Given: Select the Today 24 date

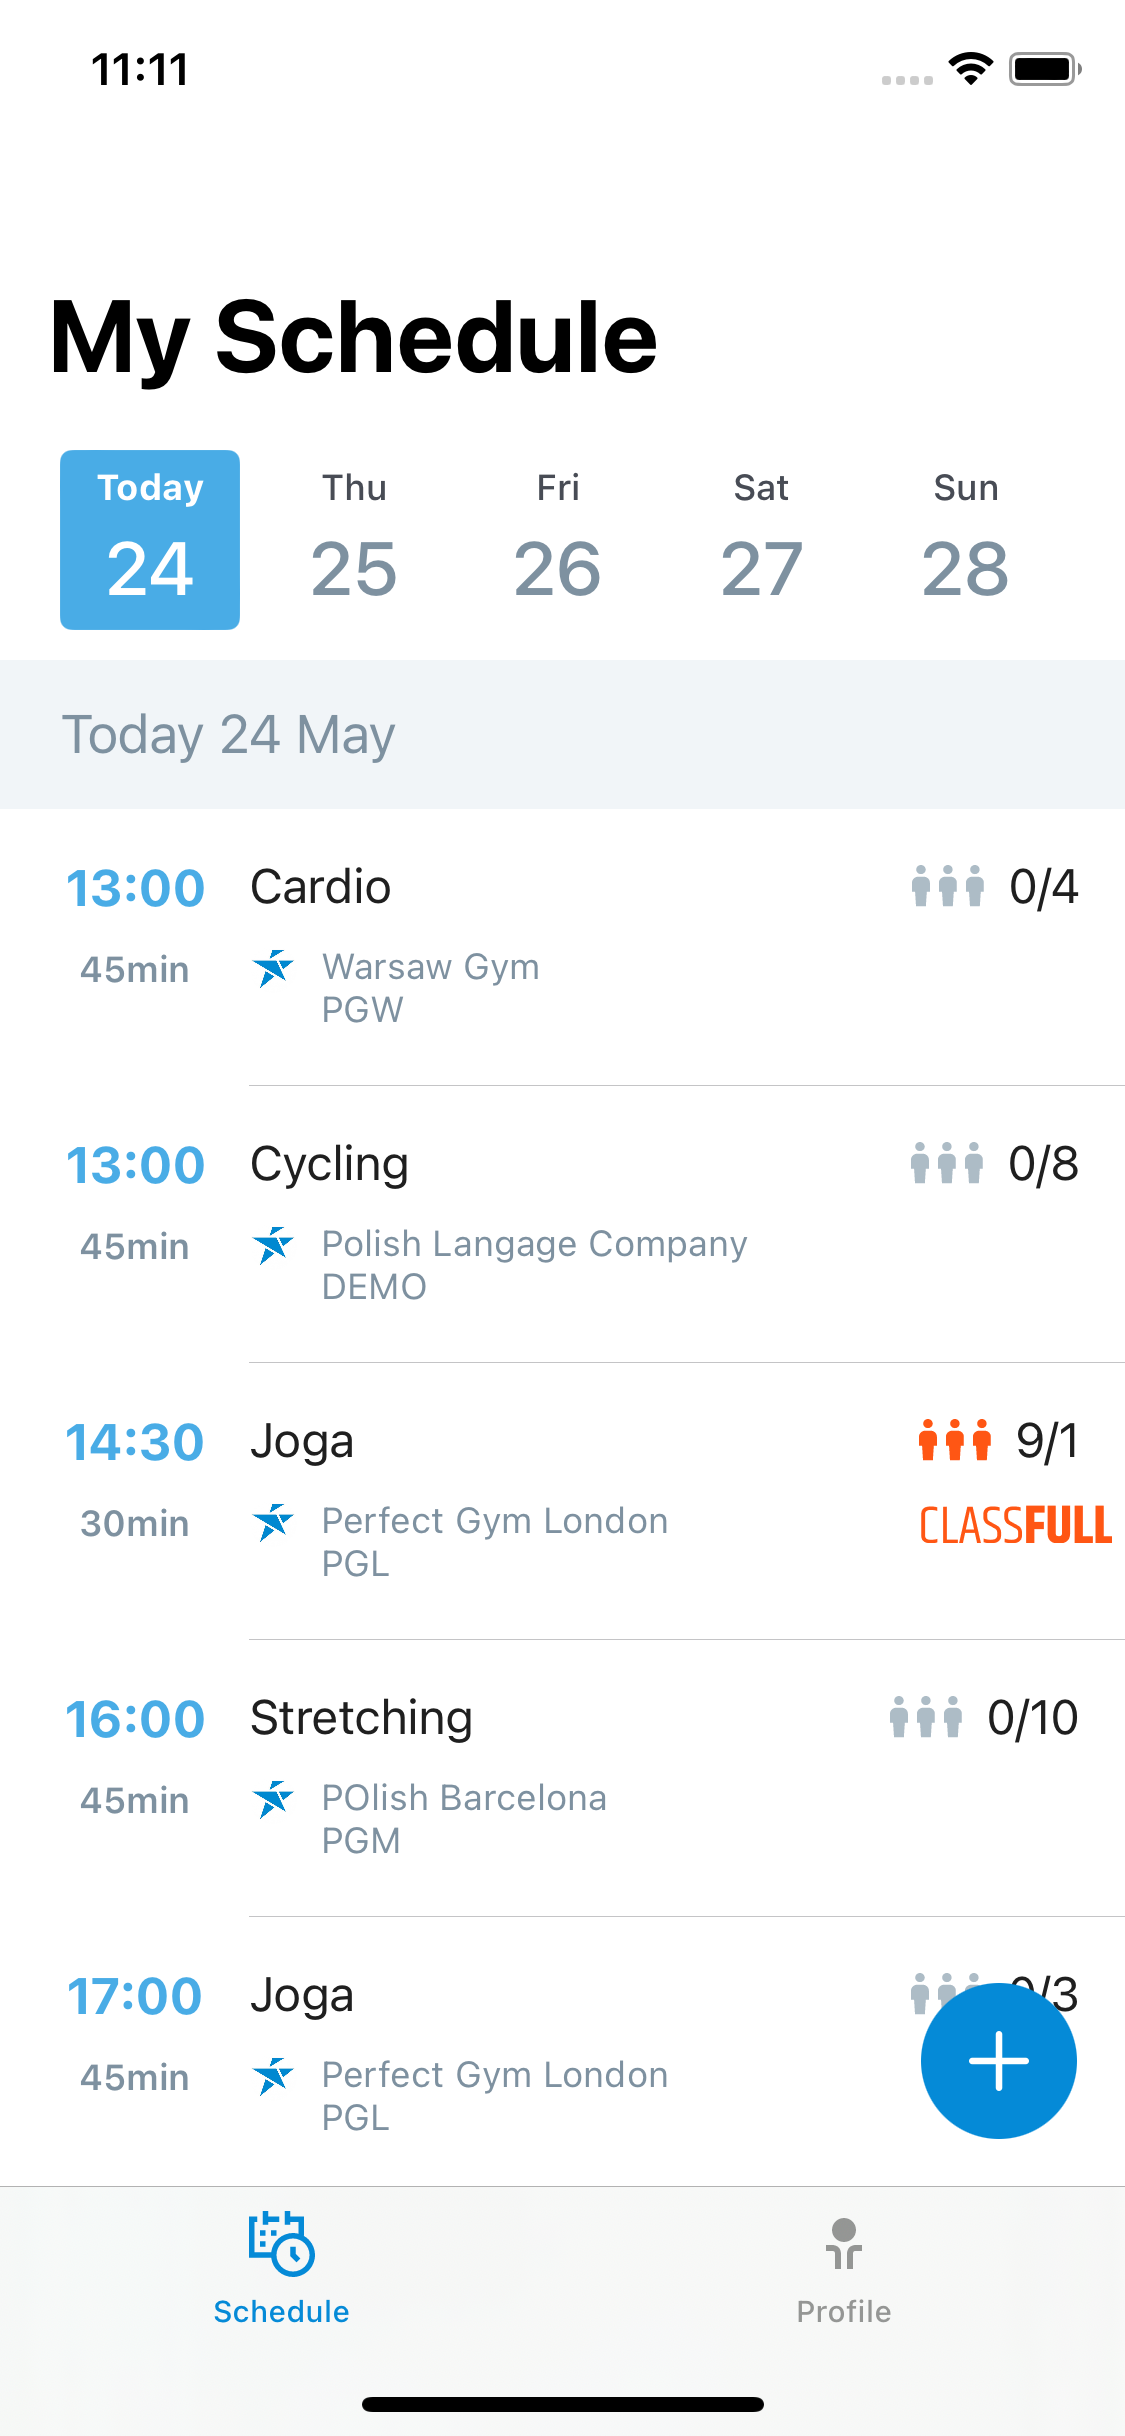Looking at the screenshot, I should [x=150, y=540].
